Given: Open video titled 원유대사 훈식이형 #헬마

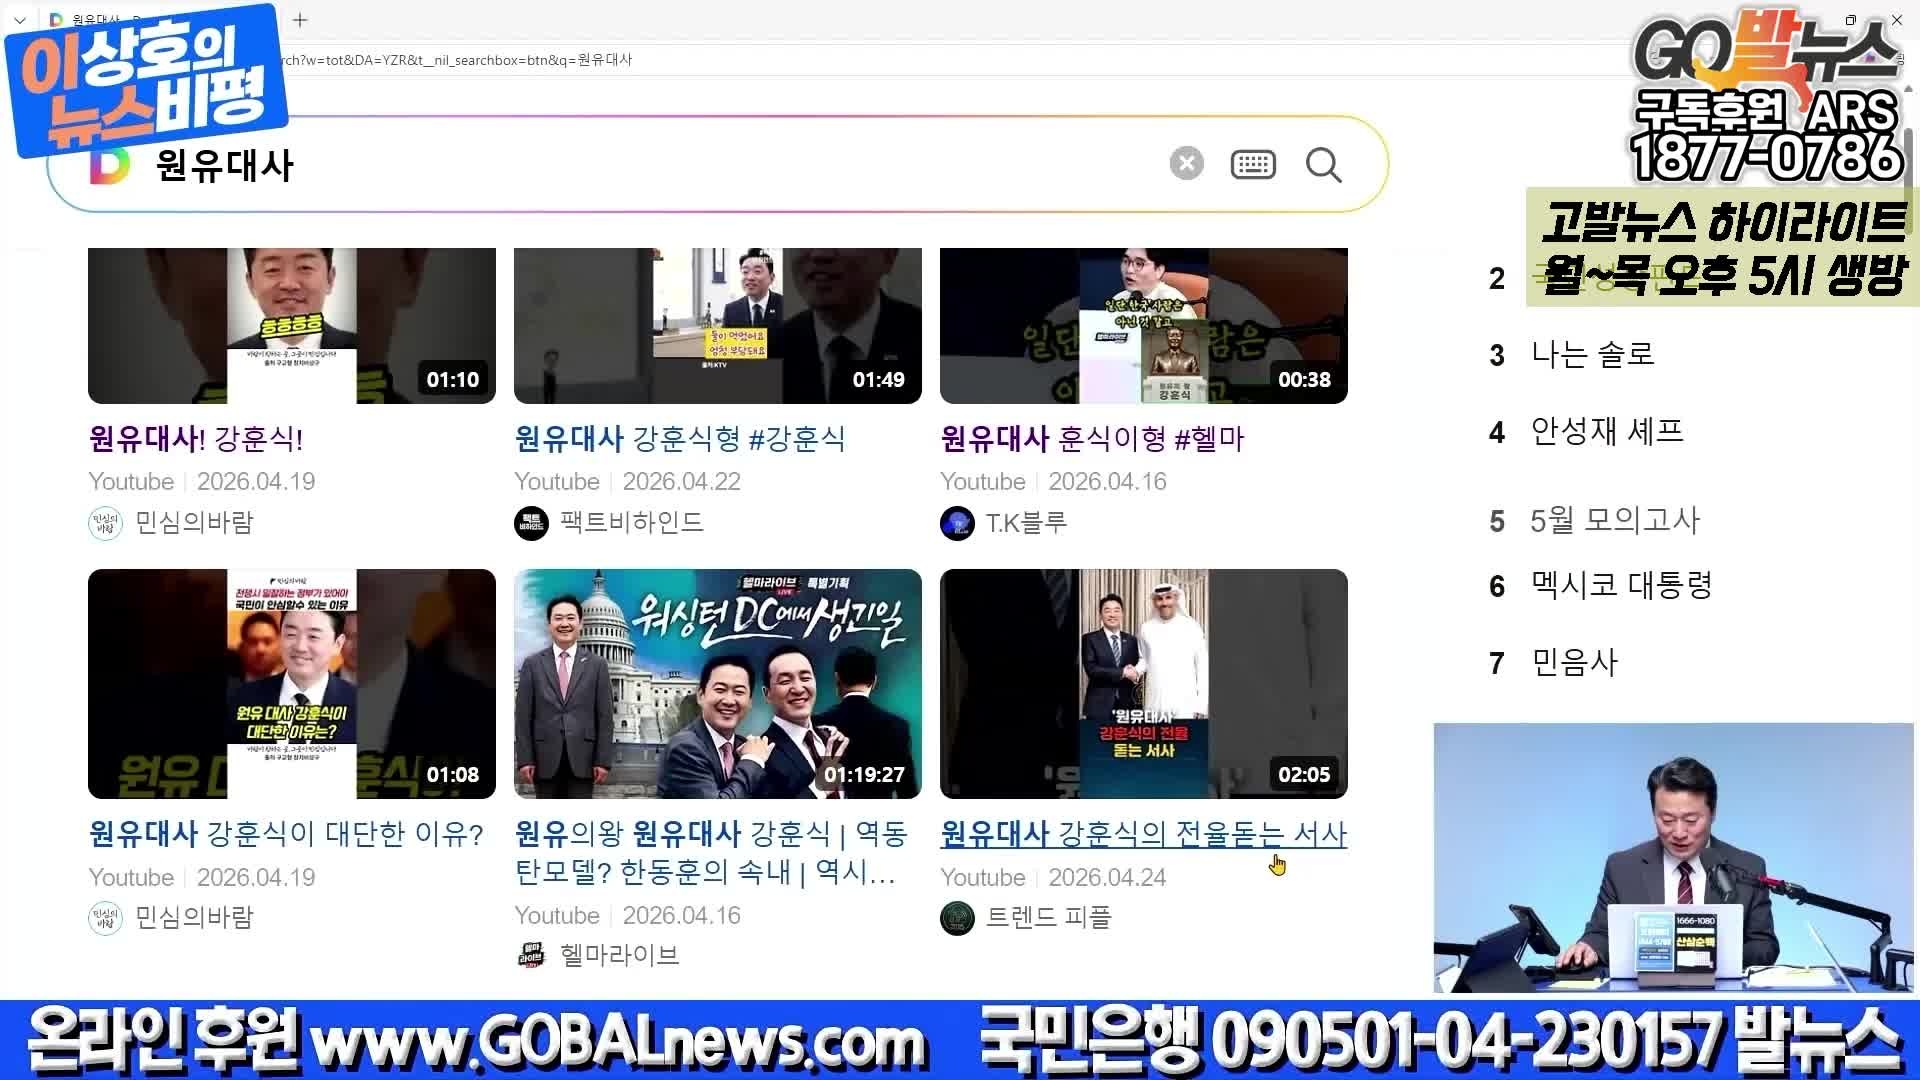Looking at the screenshot, I should (1092, 438).
